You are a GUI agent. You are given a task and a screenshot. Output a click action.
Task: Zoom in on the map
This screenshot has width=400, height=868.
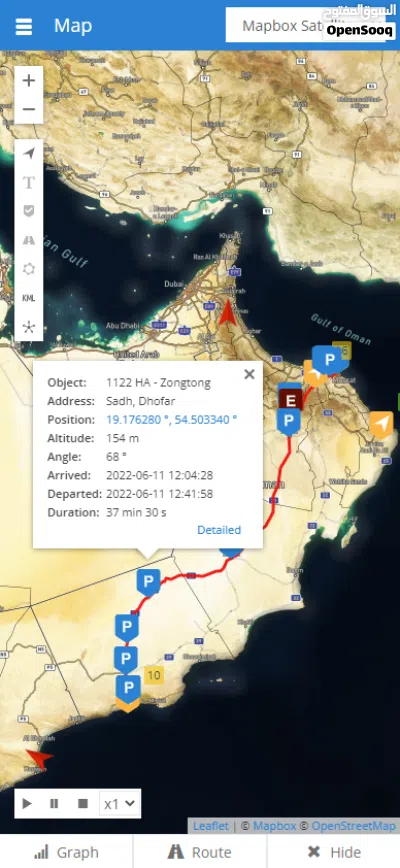29,81
